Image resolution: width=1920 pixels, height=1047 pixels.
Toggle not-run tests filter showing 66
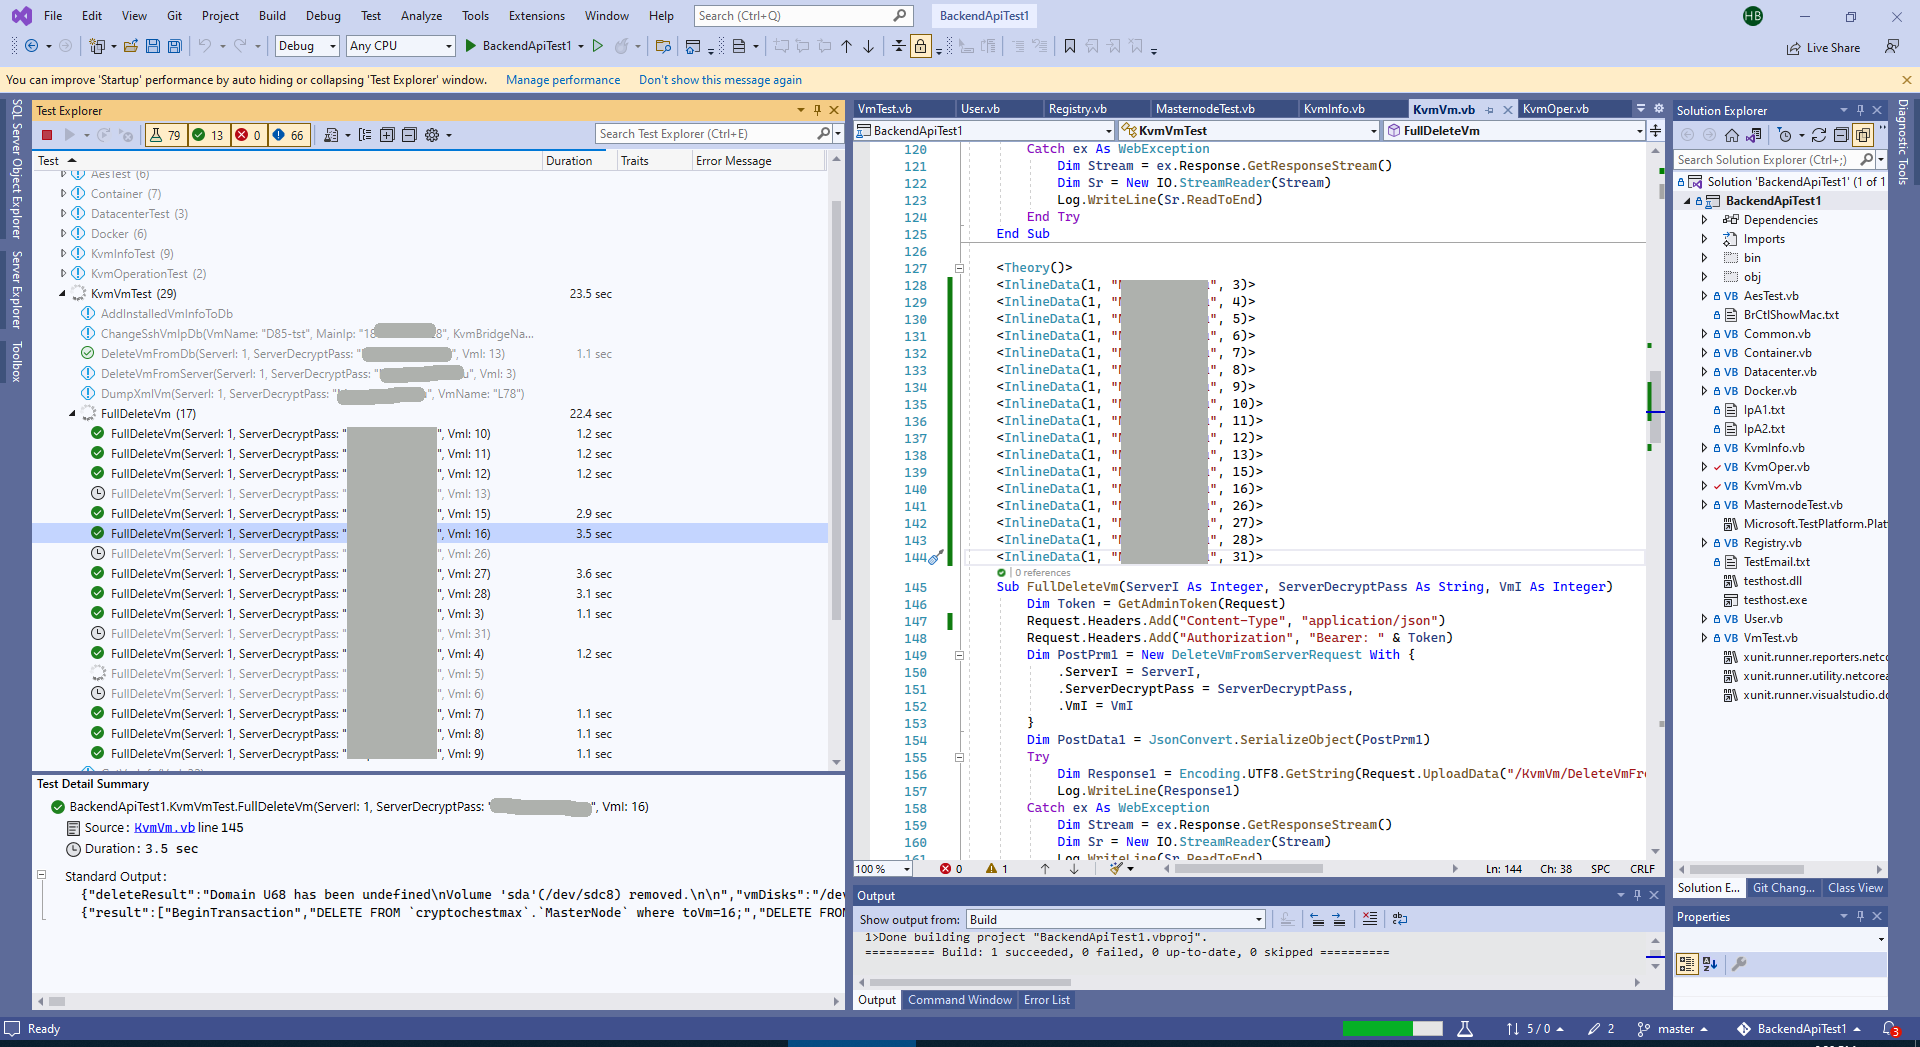pyautogui.click(x=288, y=135)
